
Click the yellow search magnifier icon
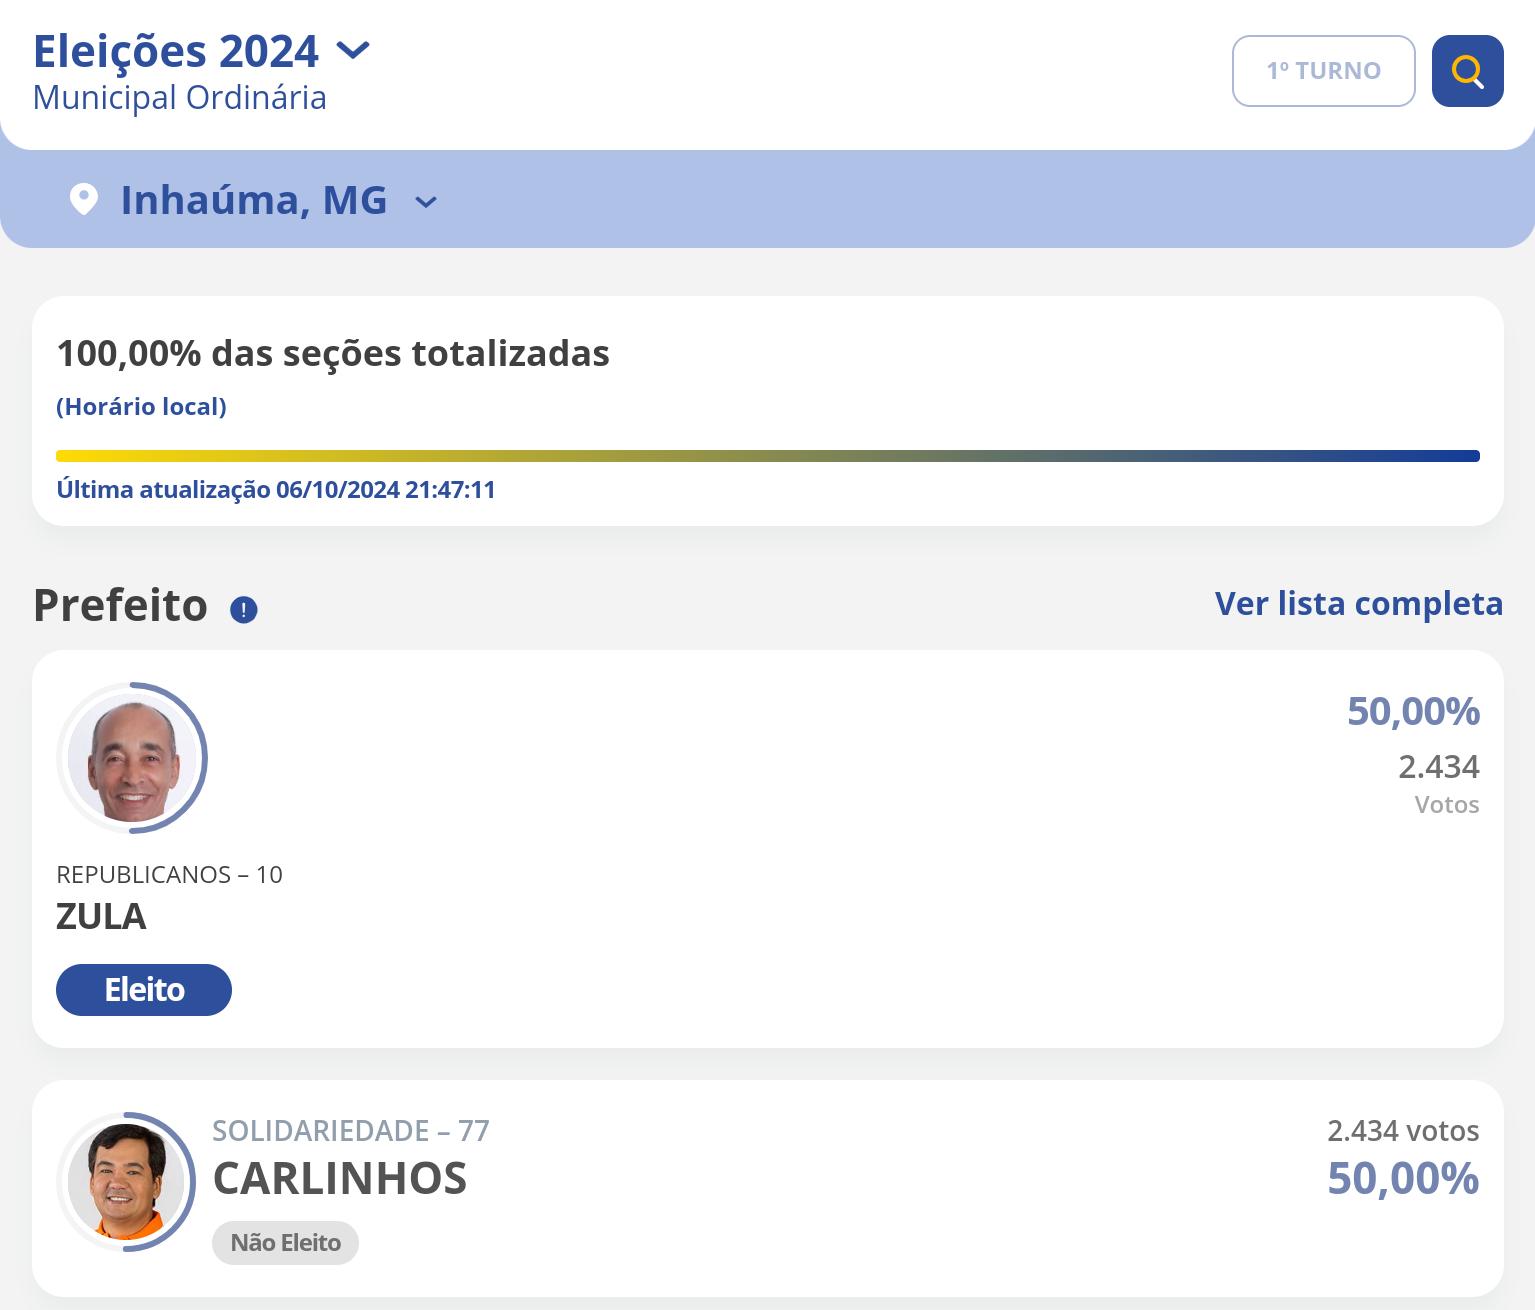pyautogui.click(x=1467, y=71)
